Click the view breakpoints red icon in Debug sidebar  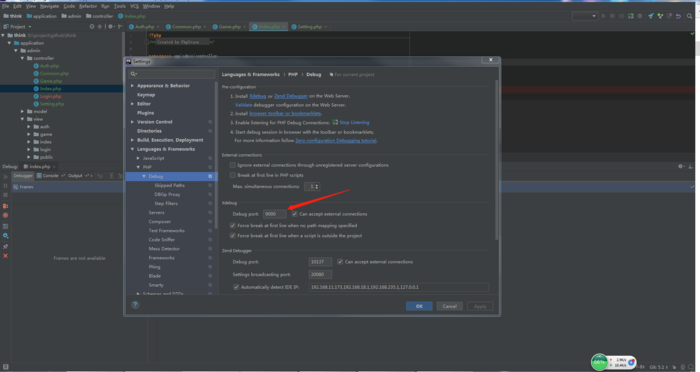[x=5, y=206]
